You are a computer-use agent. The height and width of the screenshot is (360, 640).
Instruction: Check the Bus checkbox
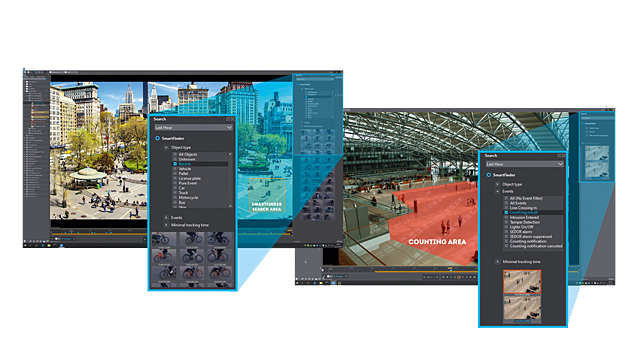pos(175,202)
